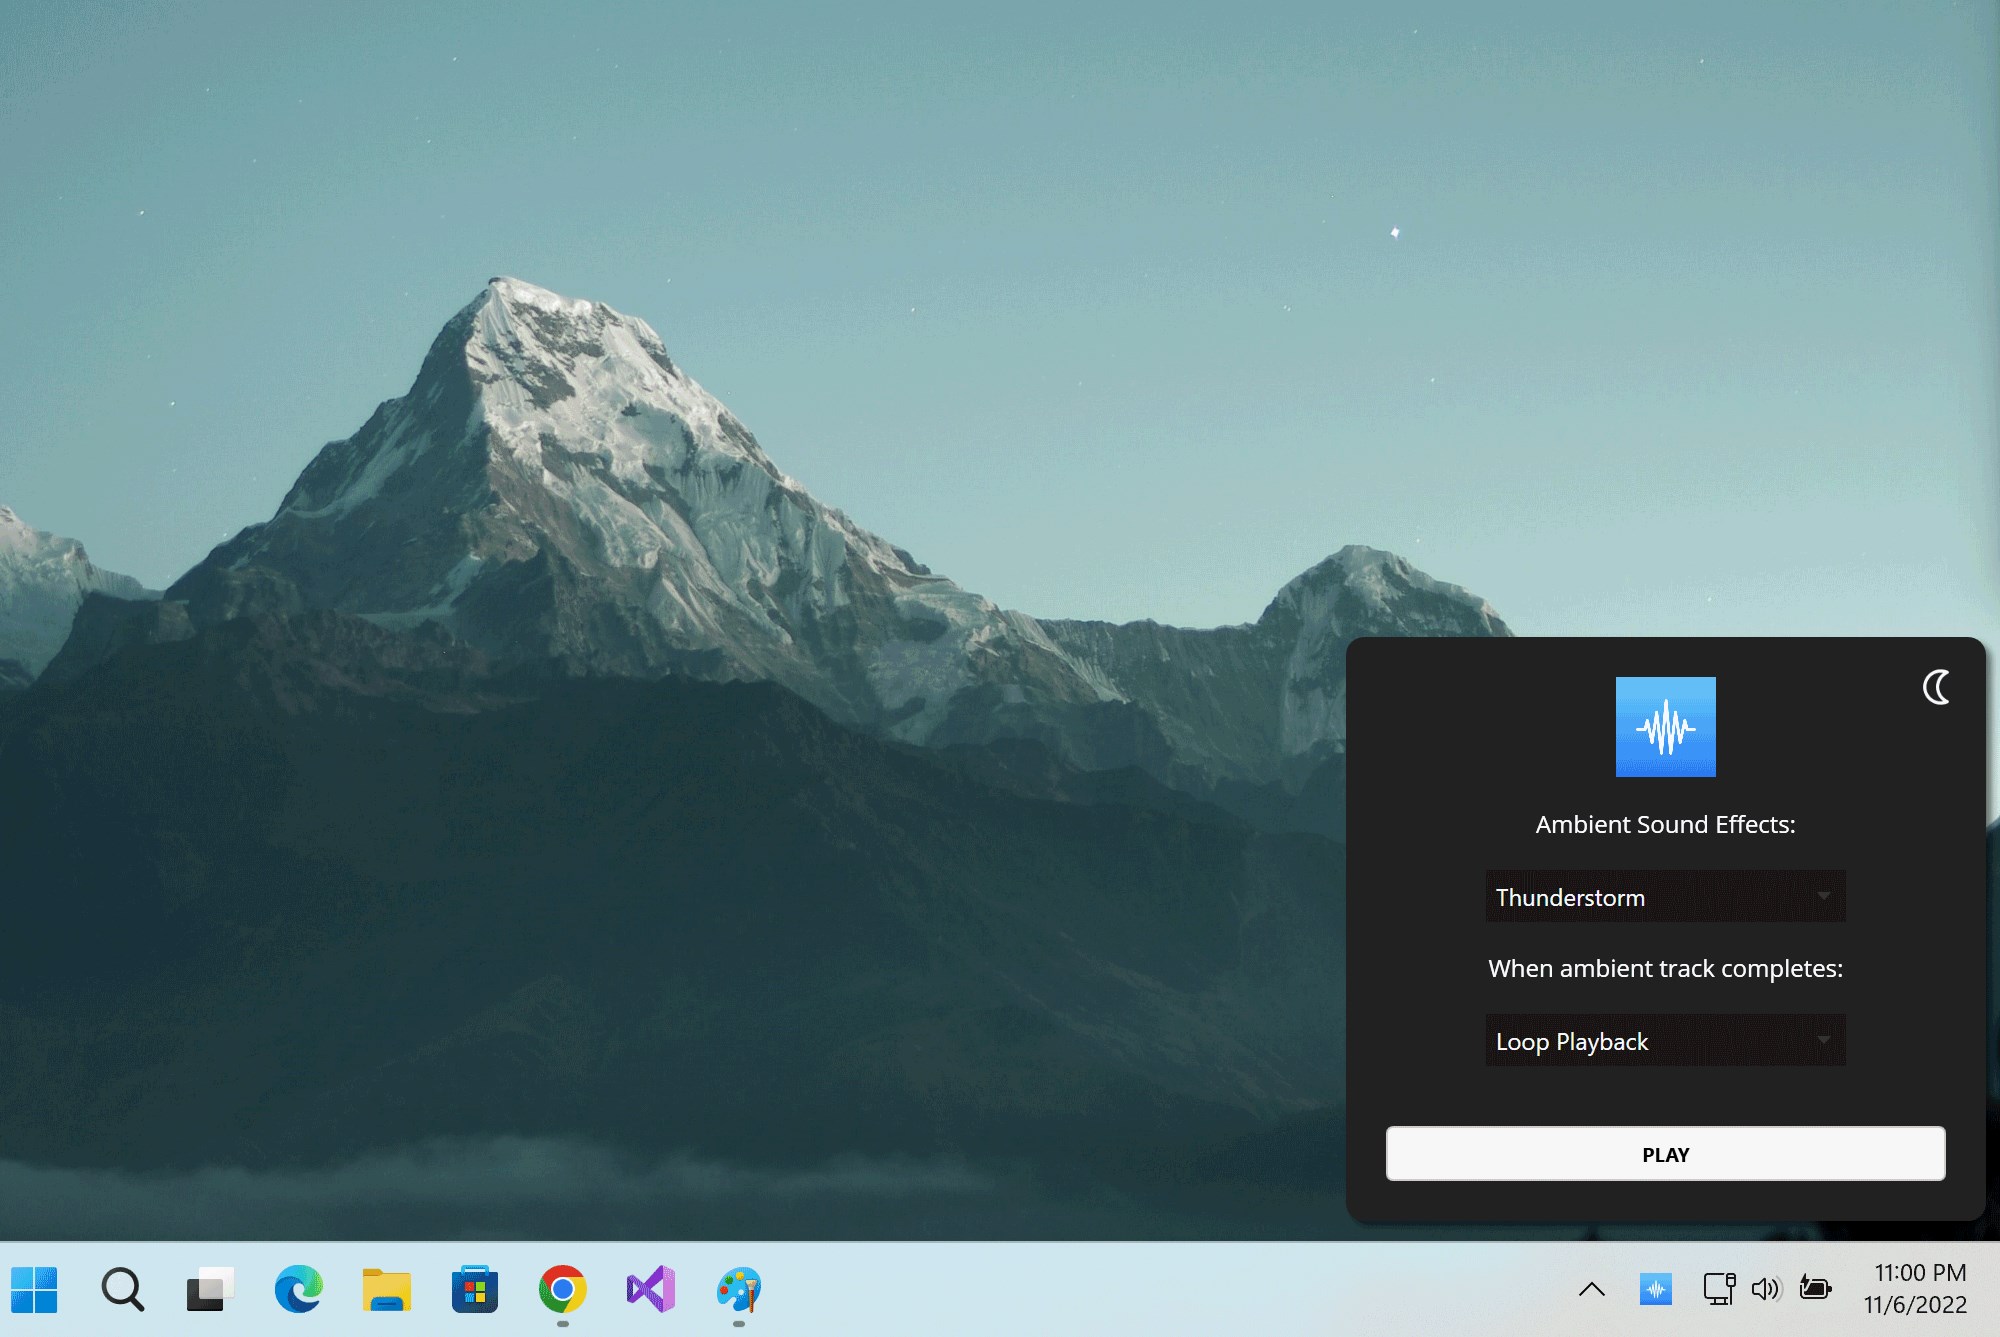Viewport: 2000px width, 1337px height.
Task: Open the clock and date 11:00 PM
Action: [x=1916, y=1288]
